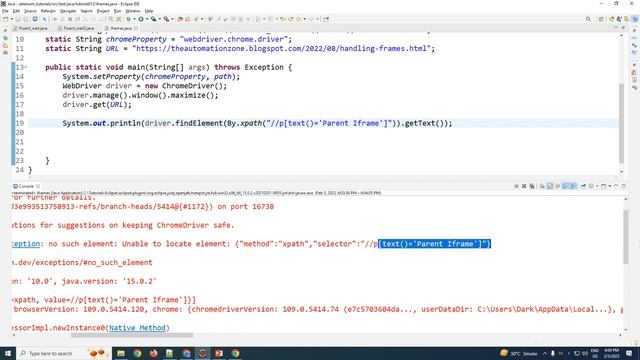Click the "webdriver.chrome.driver" string on line 10
Screen dimensions: 640x360
point(233,39)
